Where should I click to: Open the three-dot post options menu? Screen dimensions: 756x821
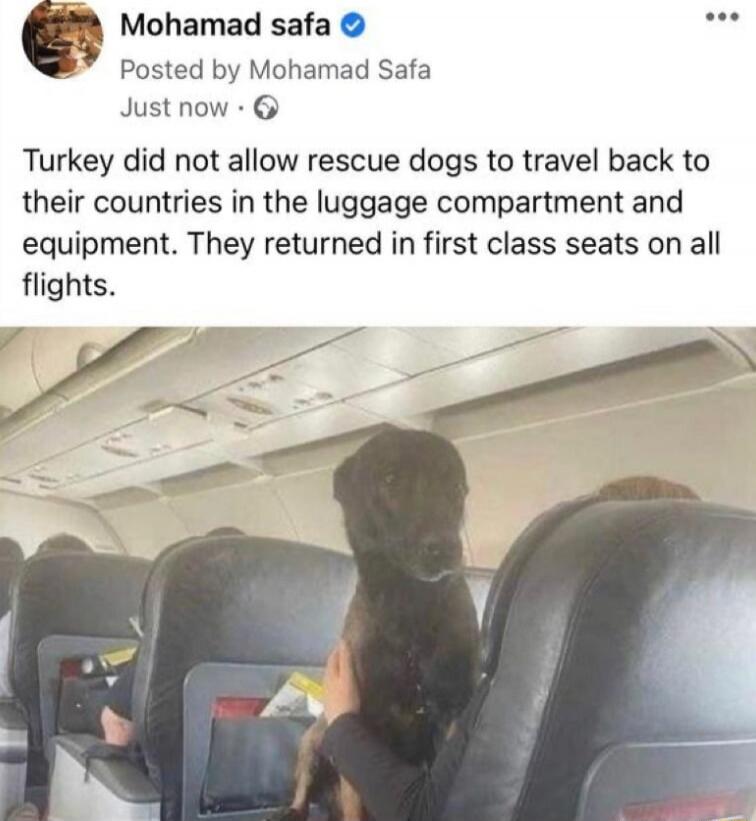coord(722,17)
